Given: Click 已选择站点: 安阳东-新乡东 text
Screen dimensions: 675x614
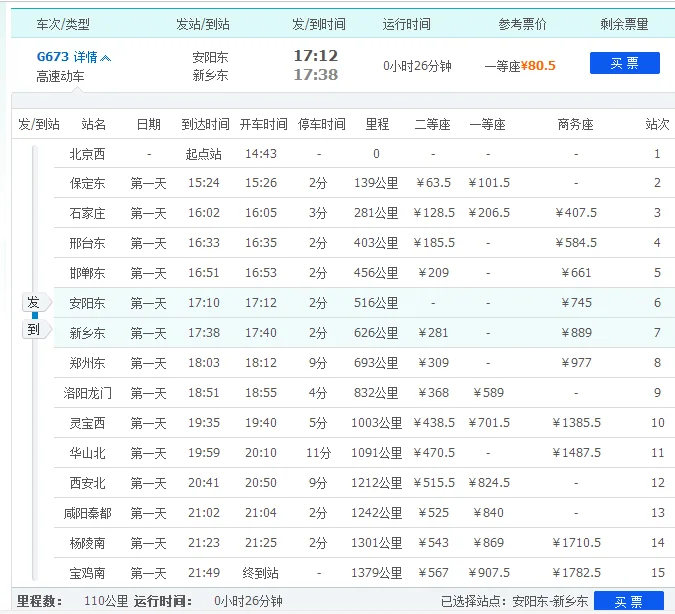Looking at the screenshot, I should (x=514, y=601).
